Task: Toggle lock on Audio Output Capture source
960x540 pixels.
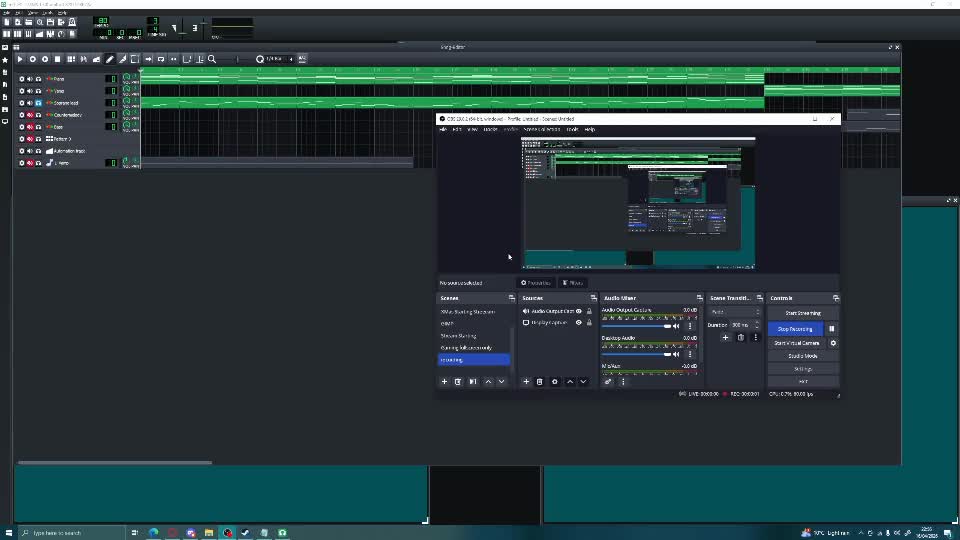Action: coord(589,311)
